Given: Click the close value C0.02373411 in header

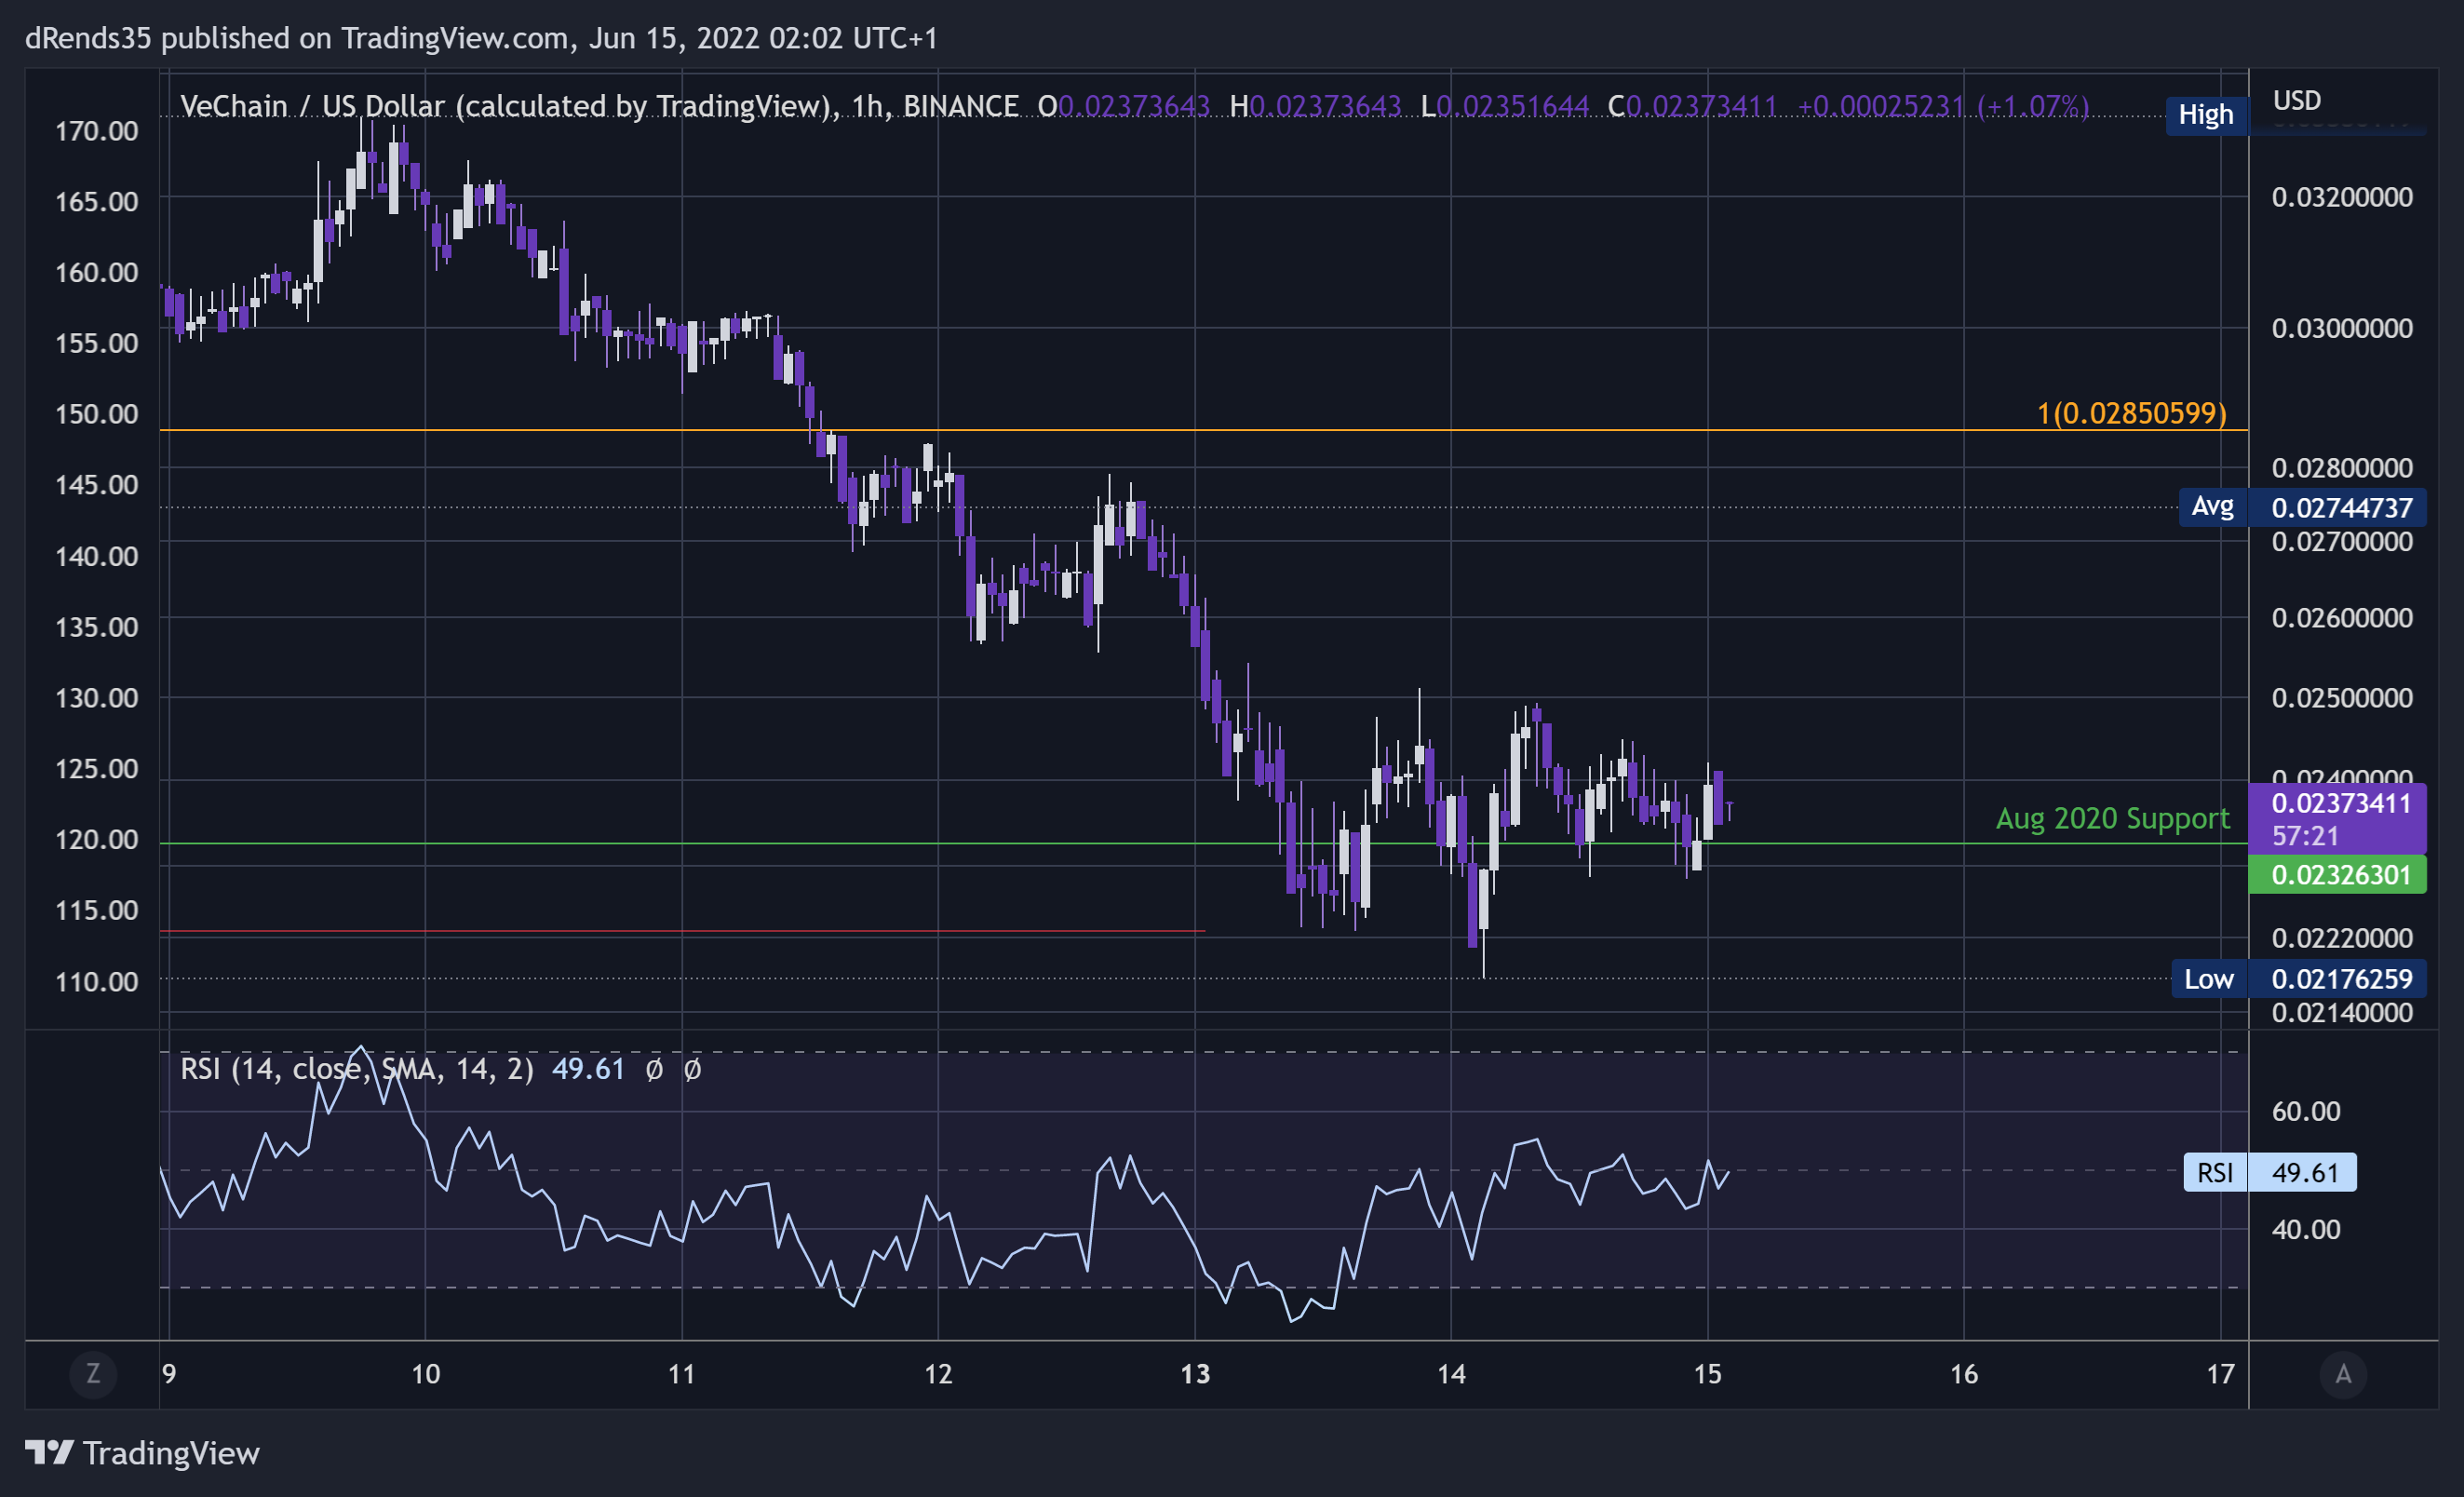Looking at the screenshot, I should (1692, 106).
